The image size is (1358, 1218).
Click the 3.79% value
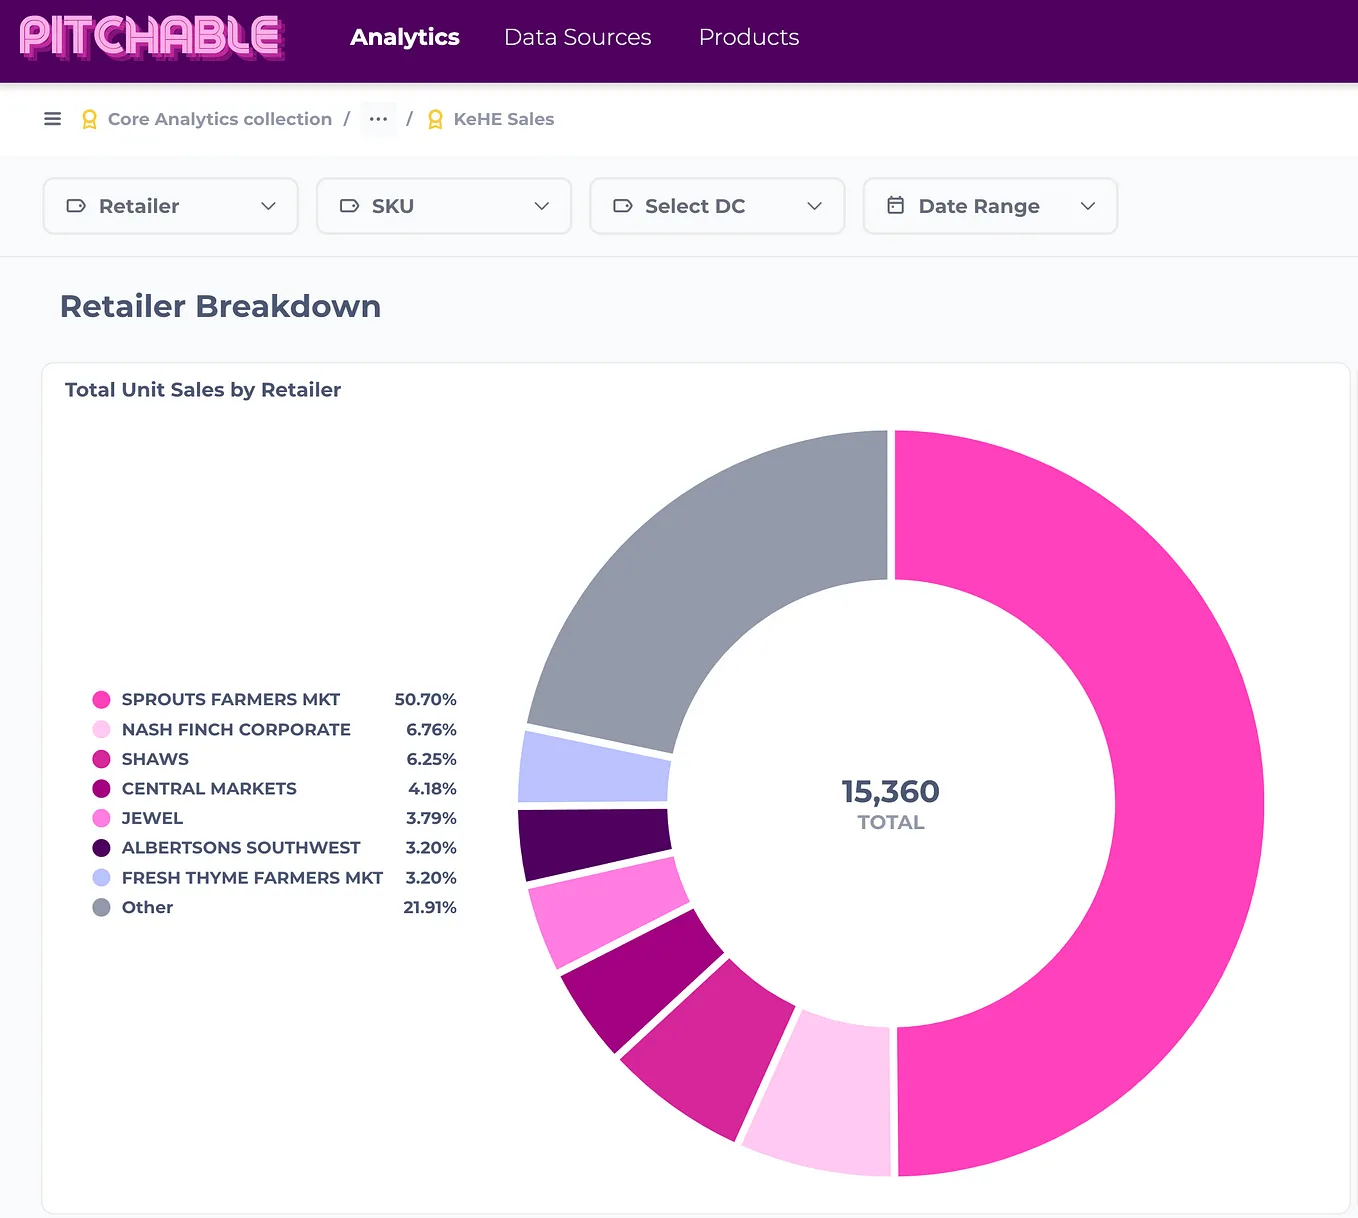pyautogui.click(x=431, y=818)
